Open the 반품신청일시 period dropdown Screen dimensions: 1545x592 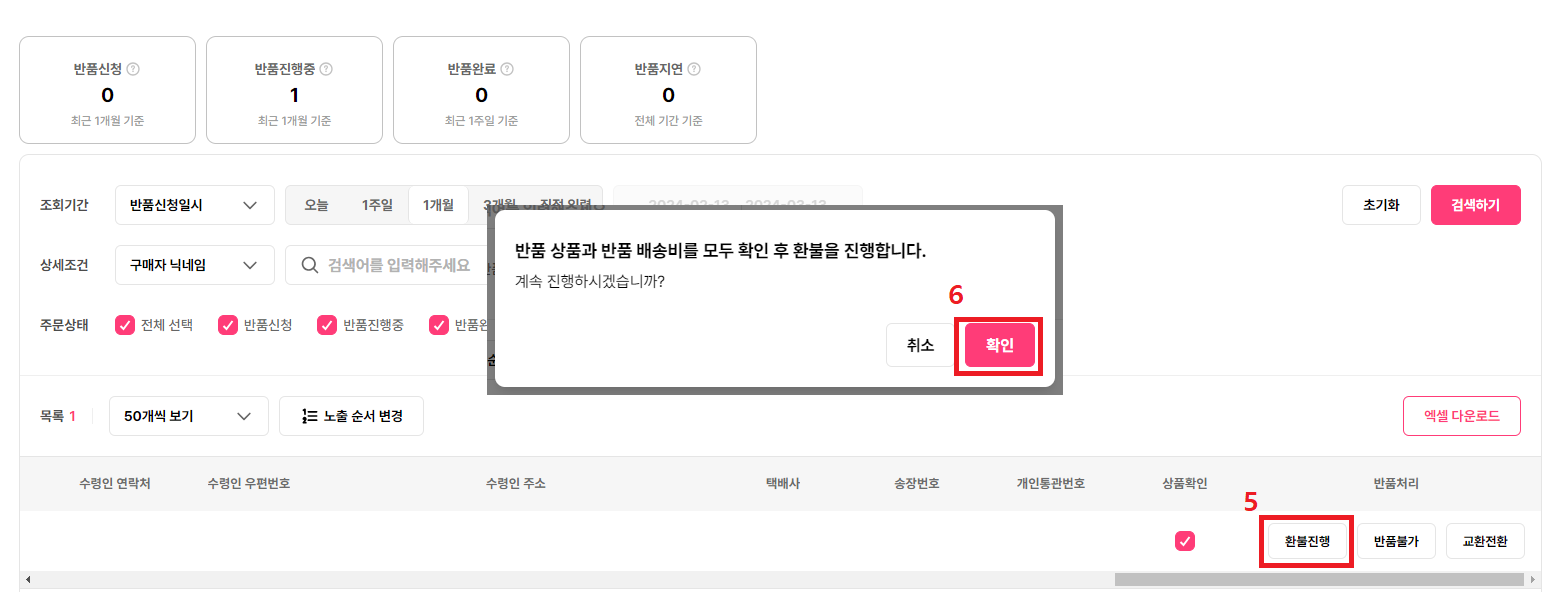[195, 205]
